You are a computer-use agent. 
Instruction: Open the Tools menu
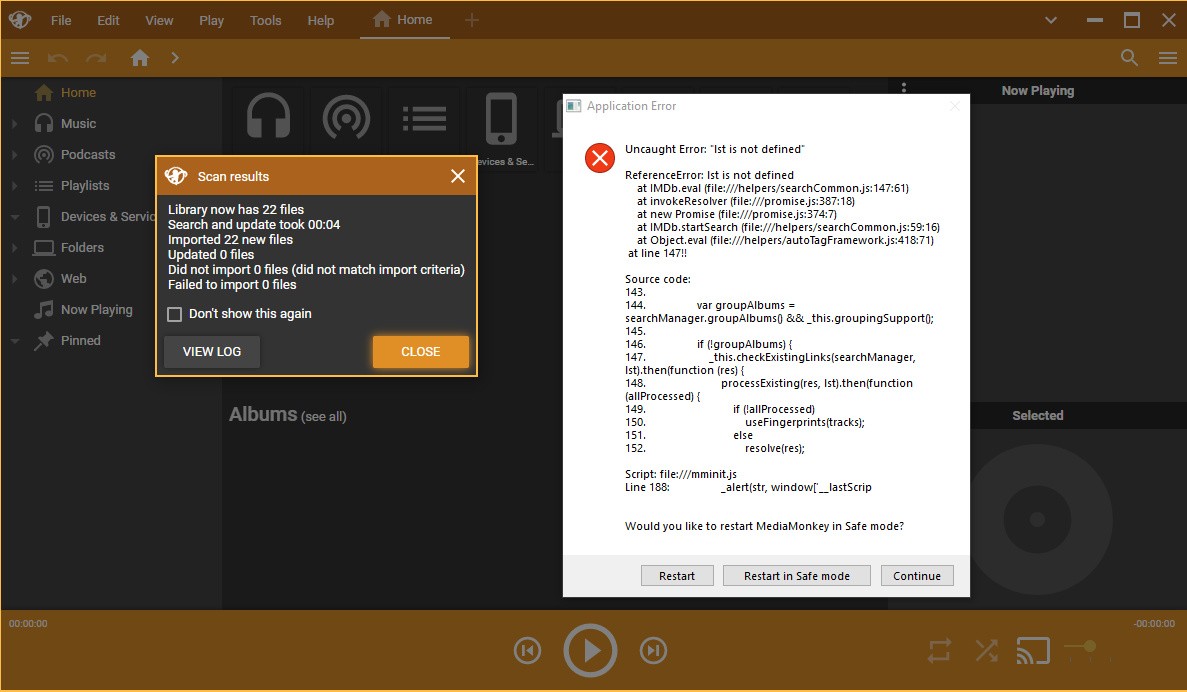(x=265, y=20)
